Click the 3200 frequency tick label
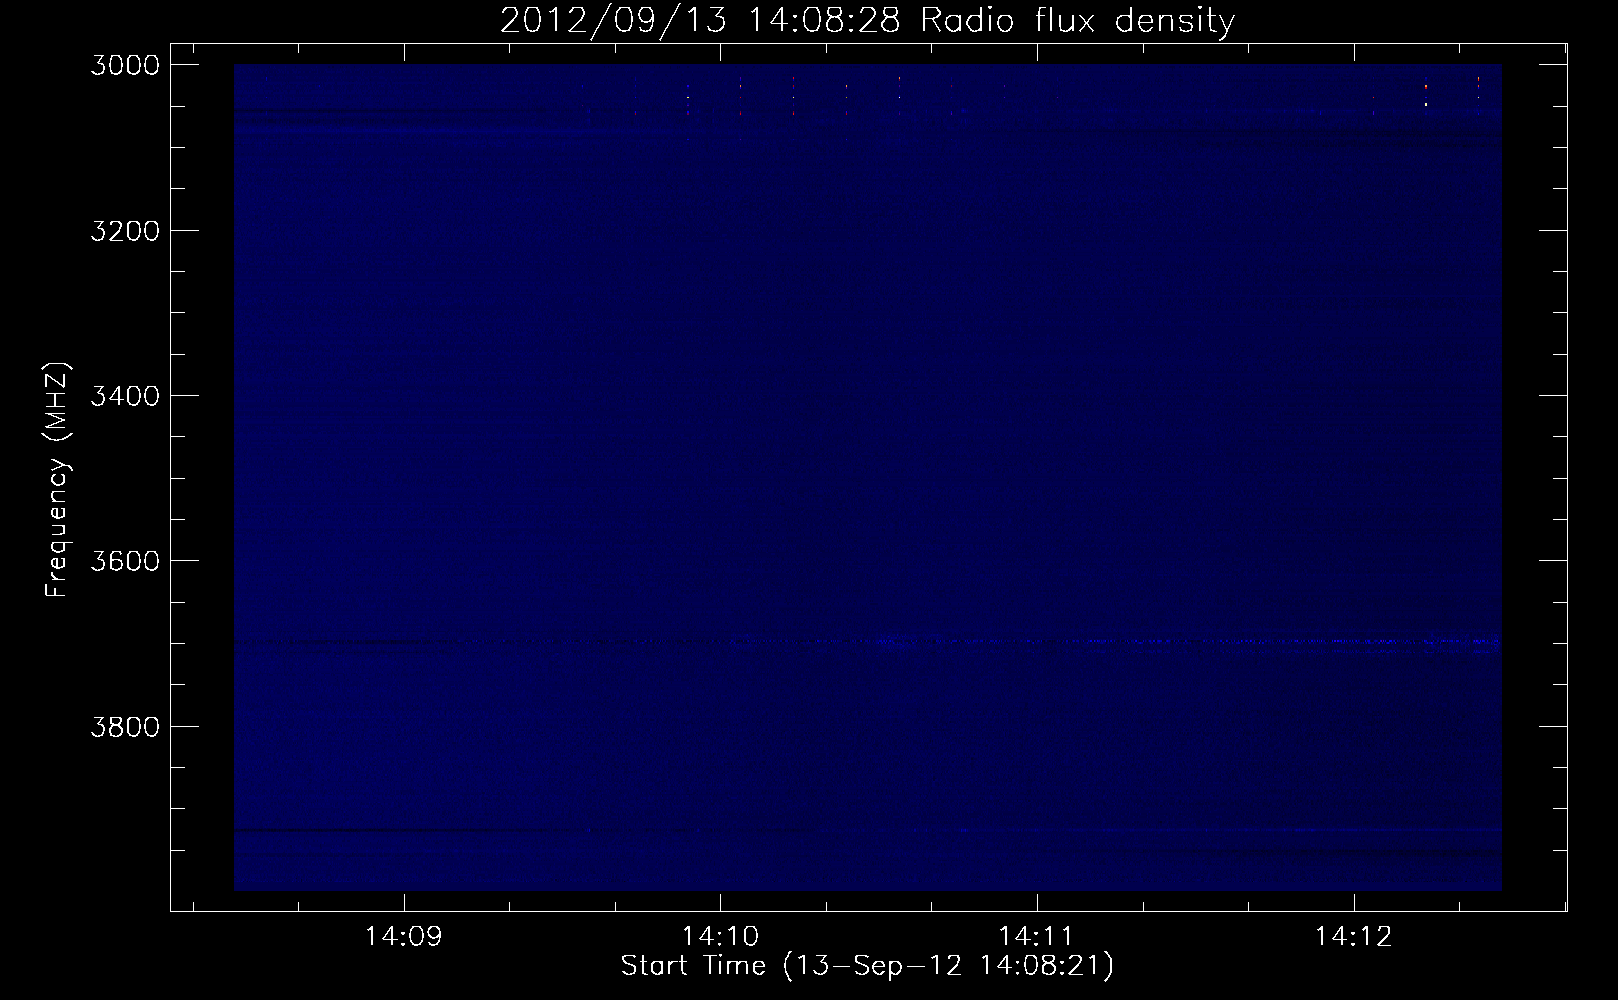 [125, 230]
